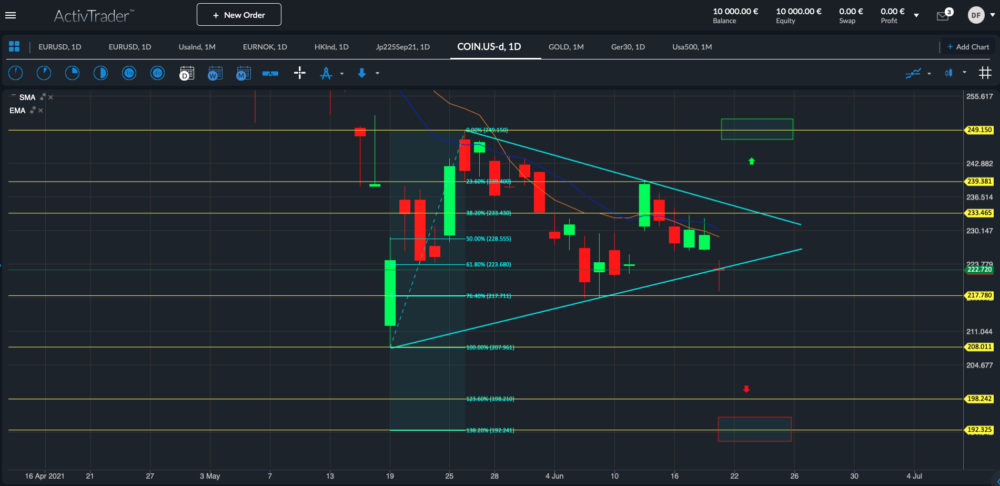Select the monthly calendar timeframe icon
Screen dimensions: 1000x486
(x=243, y=73)
